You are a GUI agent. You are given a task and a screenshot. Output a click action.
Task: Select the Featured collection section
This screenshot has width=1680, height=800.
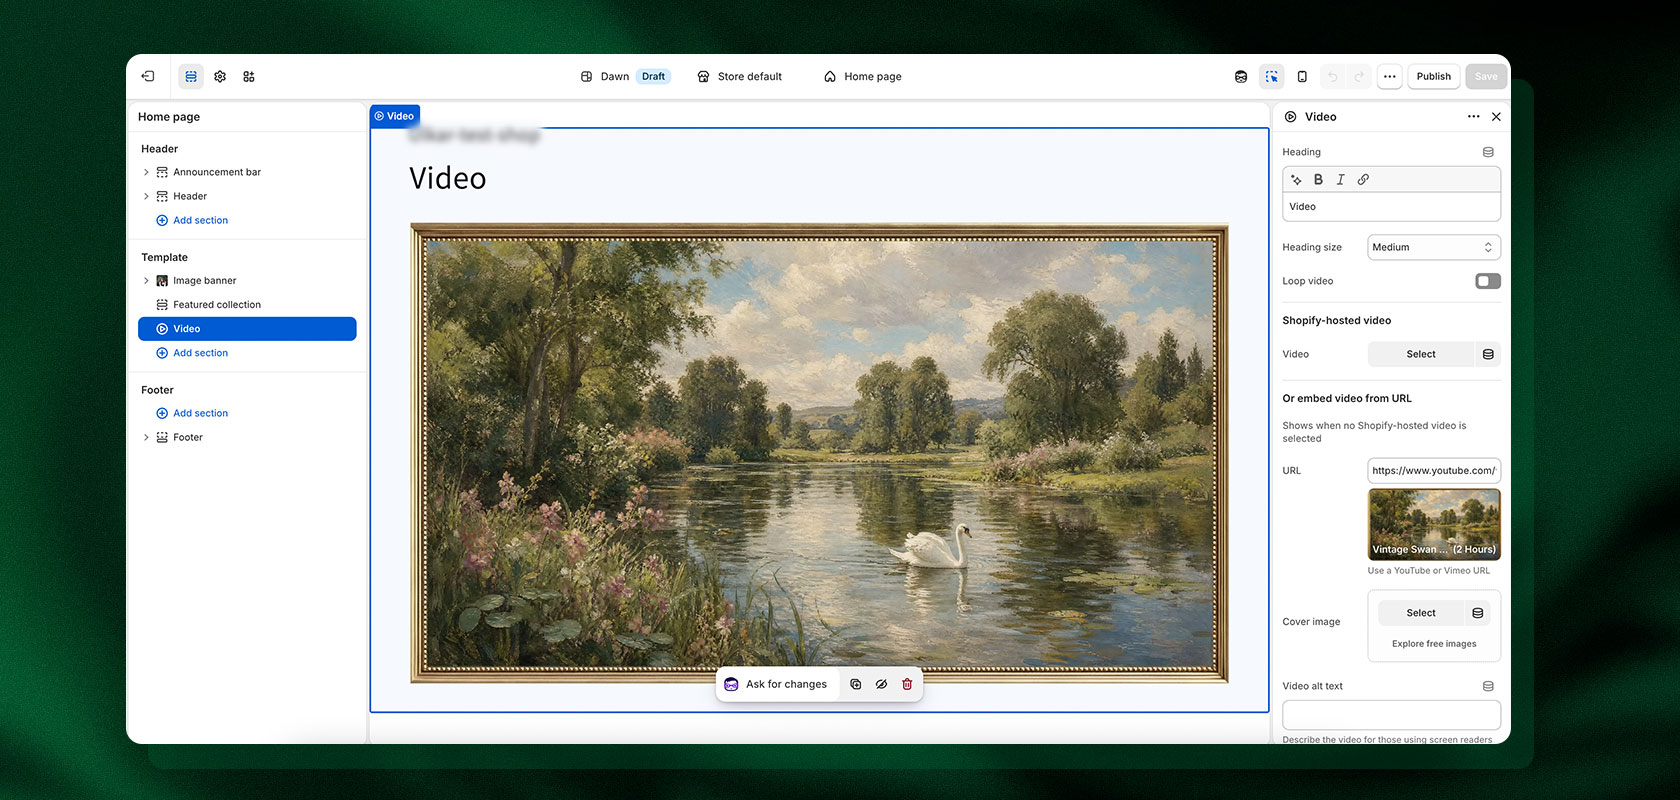point(247,305)
